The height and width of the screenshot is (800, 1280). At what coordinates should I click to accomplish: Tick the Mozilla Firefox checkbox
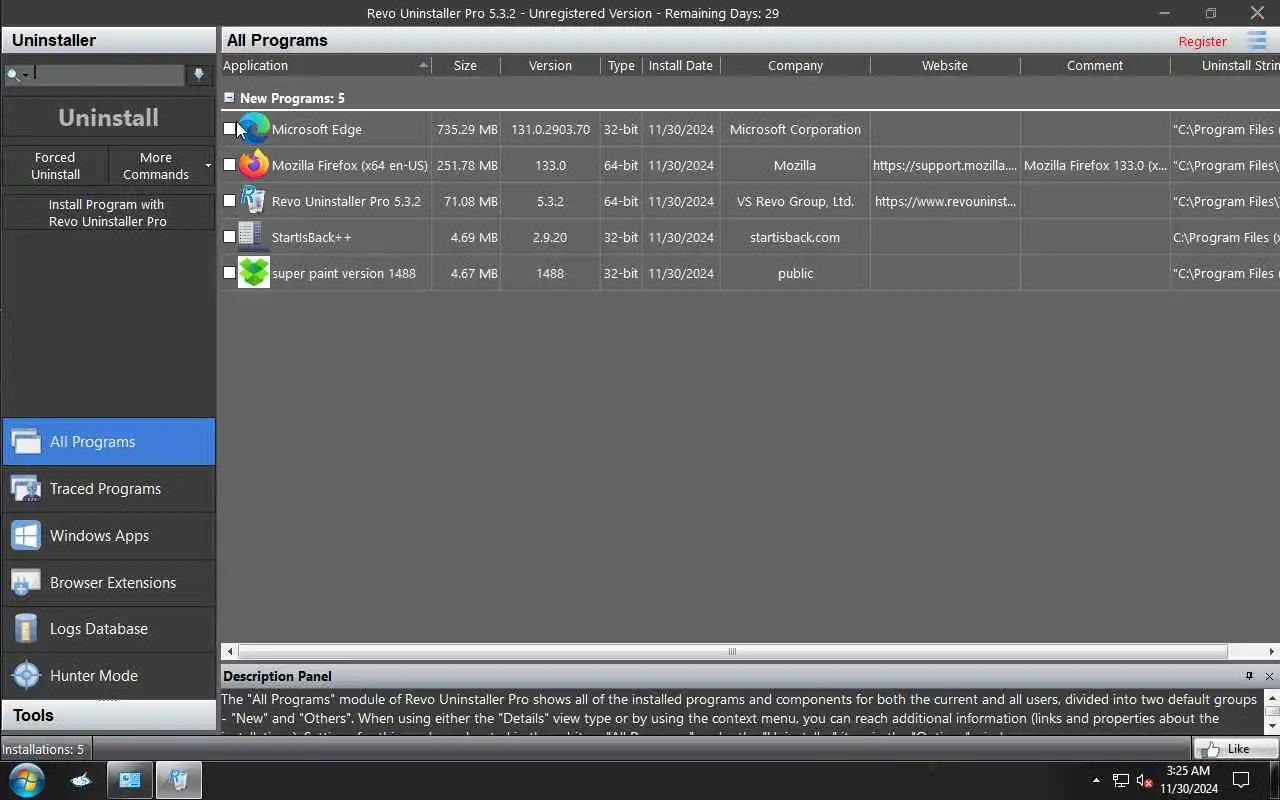(229, 165)
